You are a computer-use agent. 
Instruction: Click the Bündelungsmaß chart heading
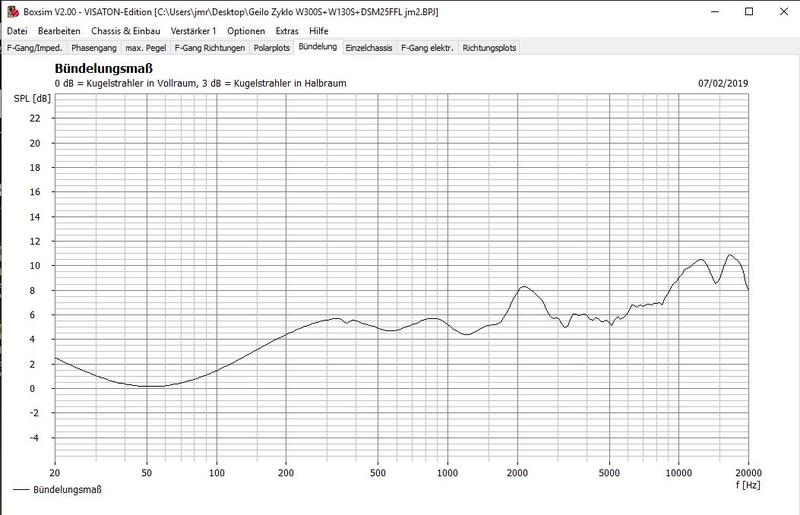[x=104, y=68]
